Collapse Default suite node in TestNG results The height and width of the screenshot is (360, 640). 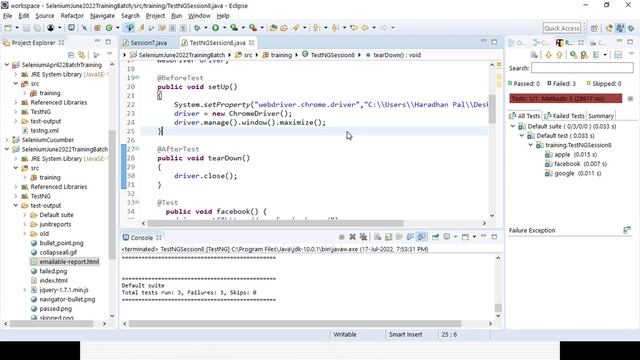click(513, 127)
